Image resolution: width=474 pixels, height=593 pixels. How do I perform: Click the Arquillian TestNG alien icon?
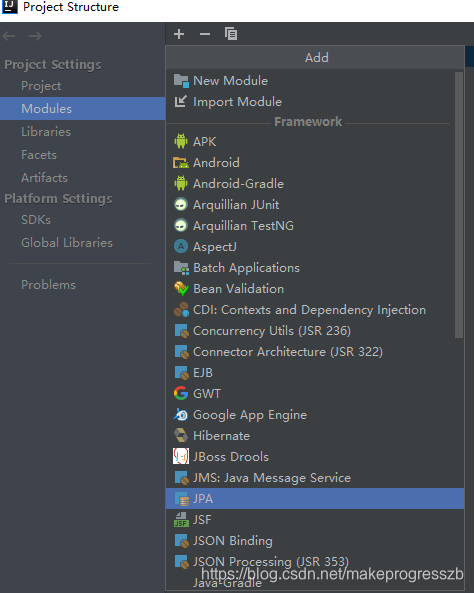pyautogui.click(x=181, y=225)
